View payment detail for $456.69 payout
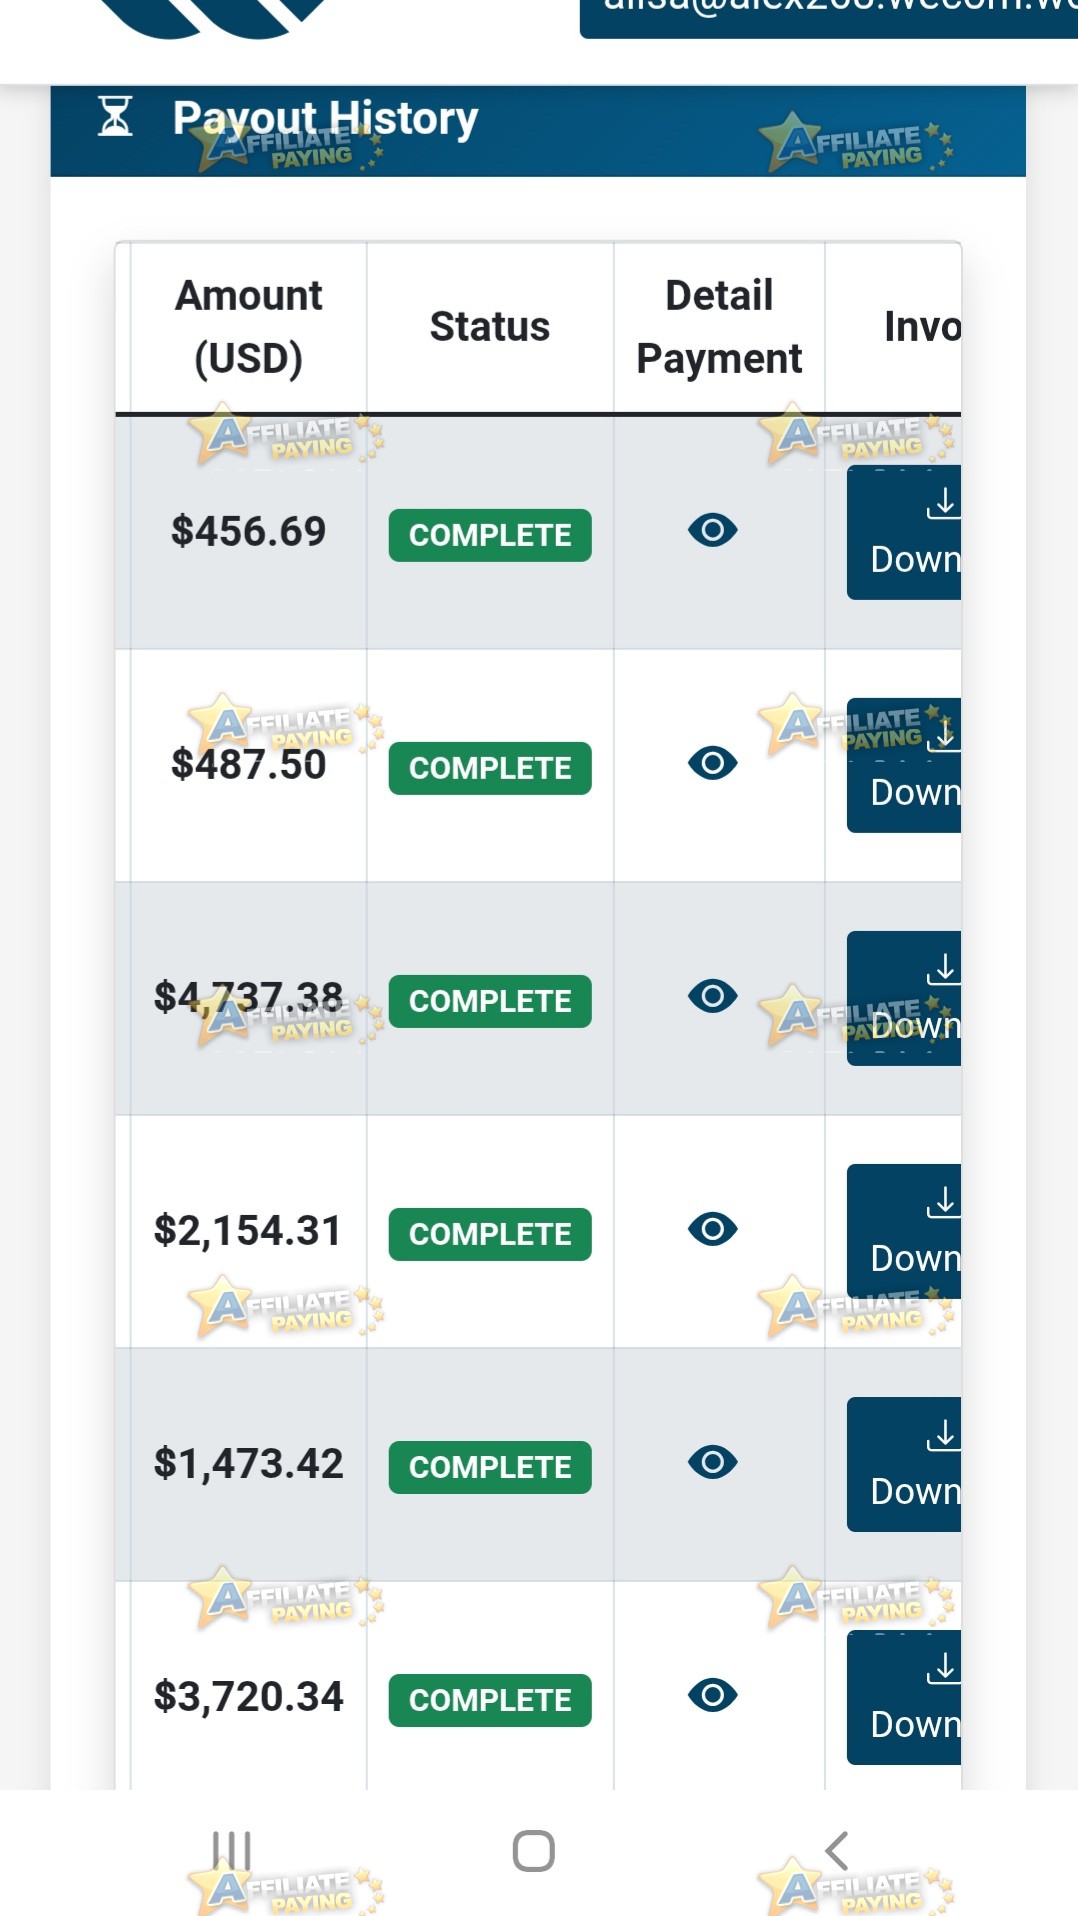The image size is (1078, 1916). click(x=712, y=530)
